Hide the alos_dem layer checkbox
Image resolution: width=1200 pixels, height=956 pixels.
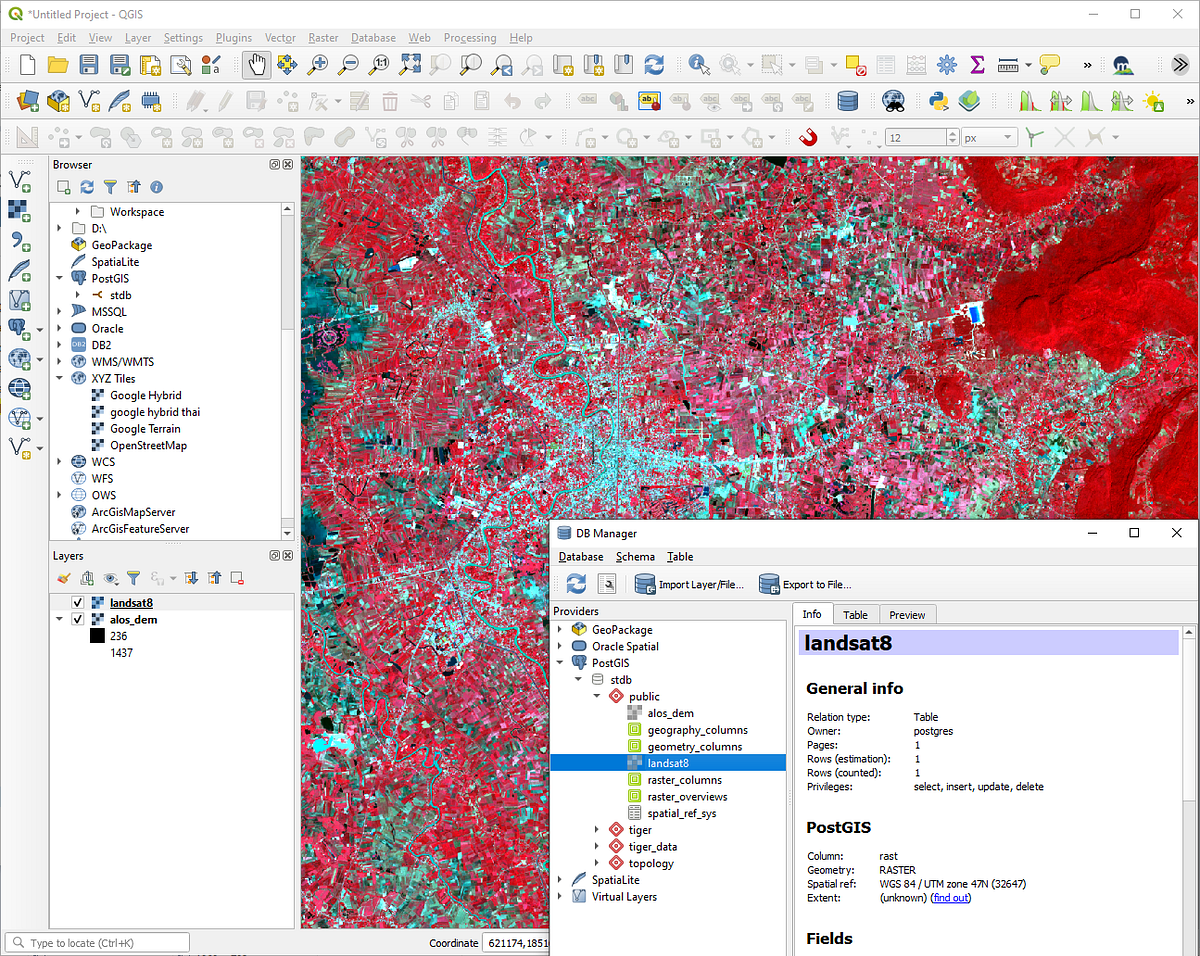[x=78, y=619]
